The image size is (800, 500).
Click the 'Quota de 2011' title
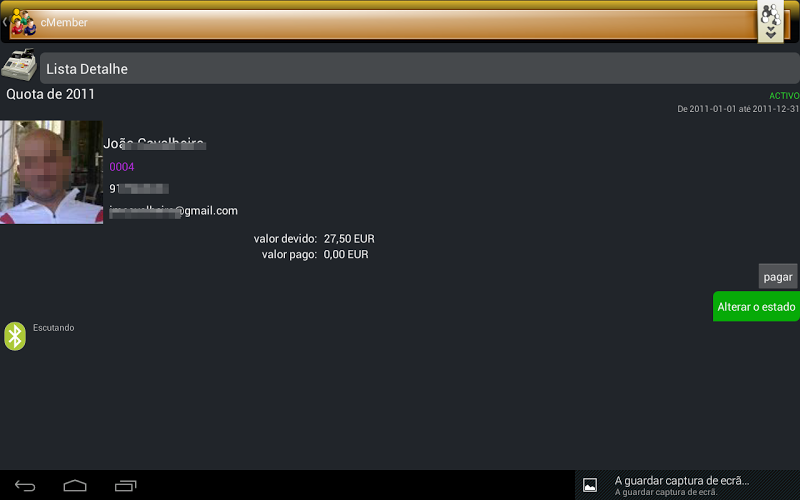coord(51,94)
